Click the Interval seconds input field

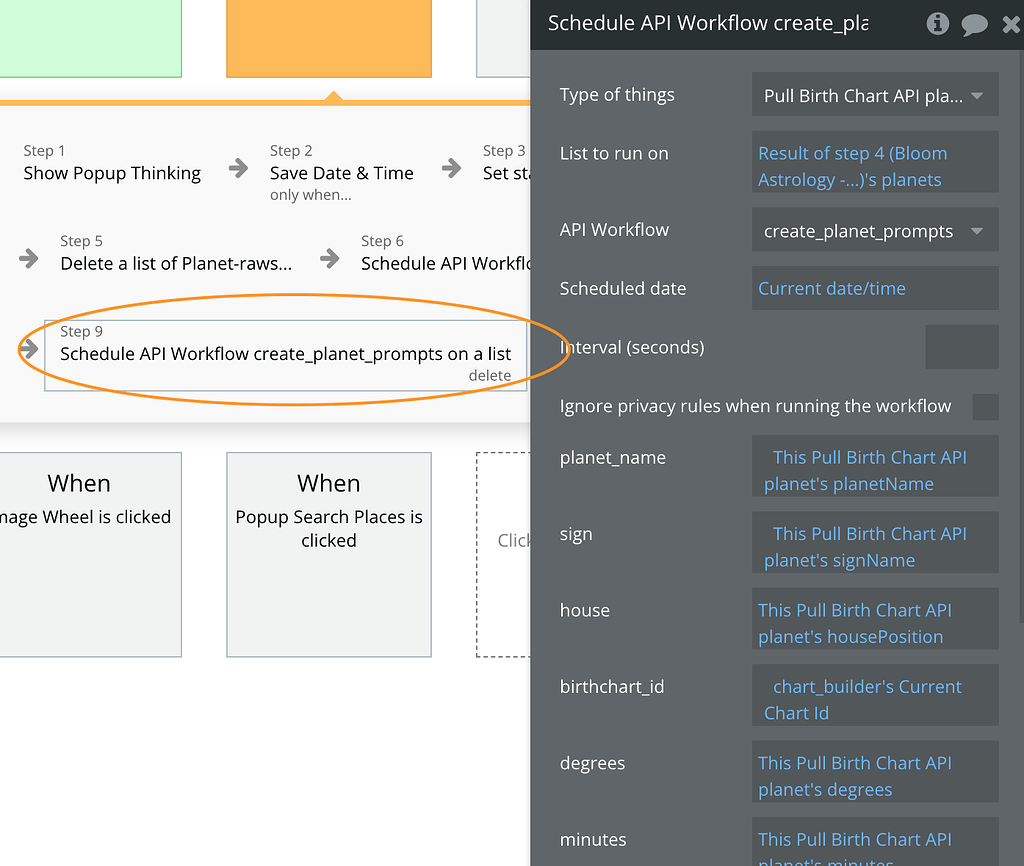pos(962,346)
